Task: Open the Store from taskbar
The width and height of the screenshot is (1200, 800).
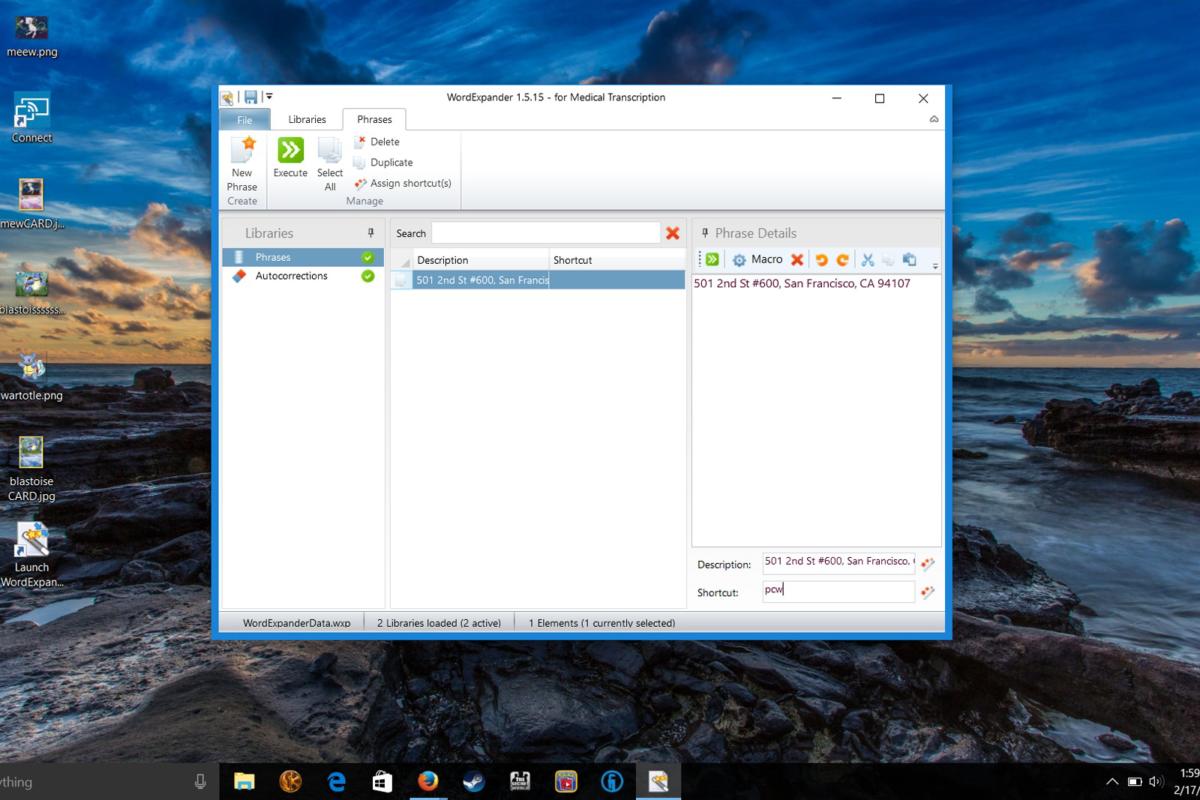Action: pyautogui.click(x=382, y=781)
